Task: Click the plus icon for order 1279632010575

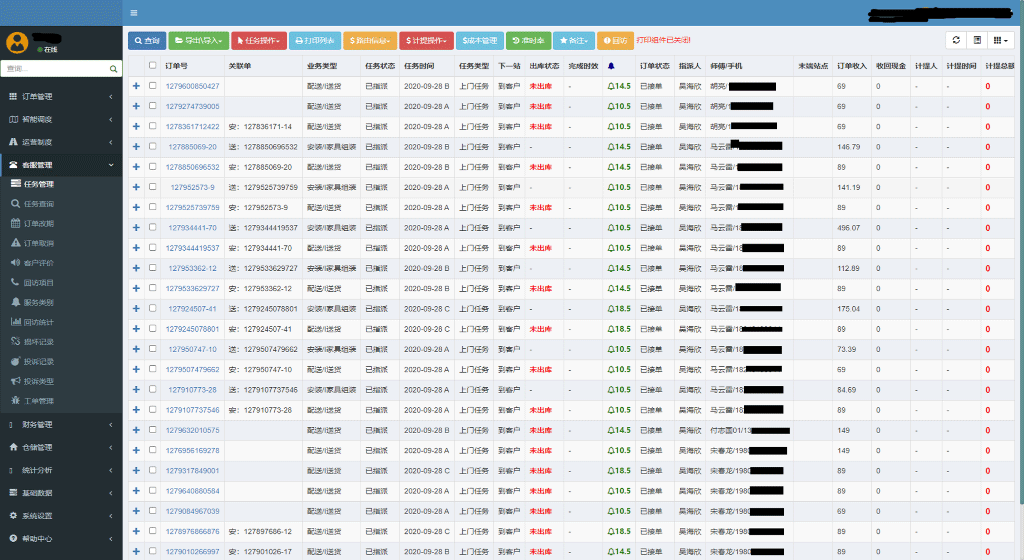Action: coord(136,429)
